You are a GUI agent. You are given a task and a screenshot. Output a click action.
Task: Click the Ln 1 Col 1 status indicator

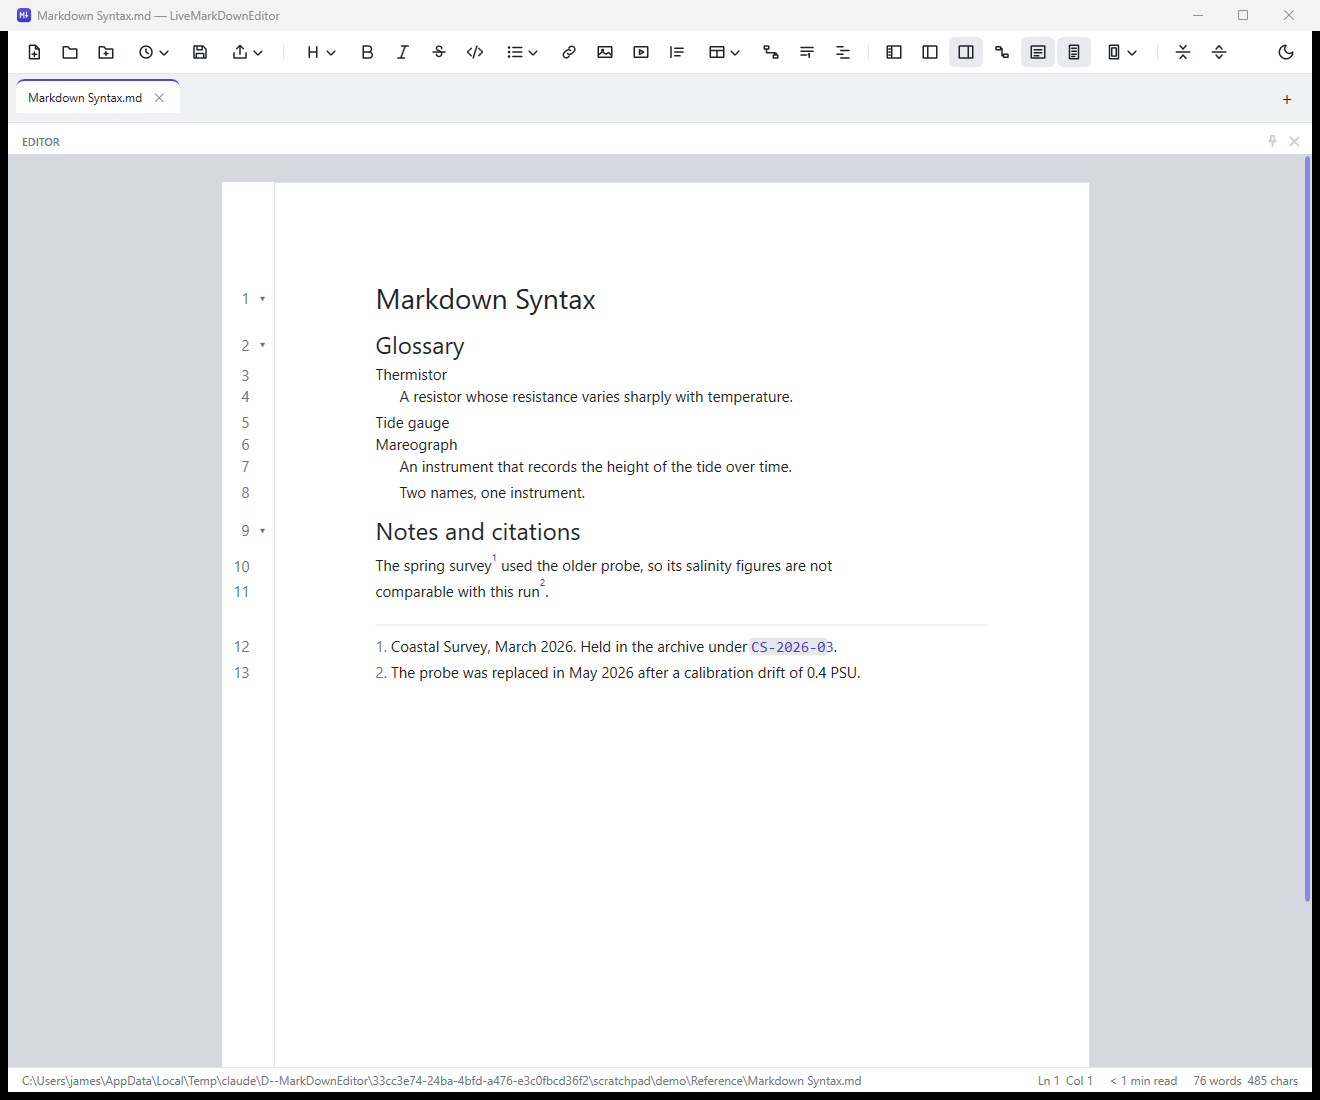pos(1065,1081)
